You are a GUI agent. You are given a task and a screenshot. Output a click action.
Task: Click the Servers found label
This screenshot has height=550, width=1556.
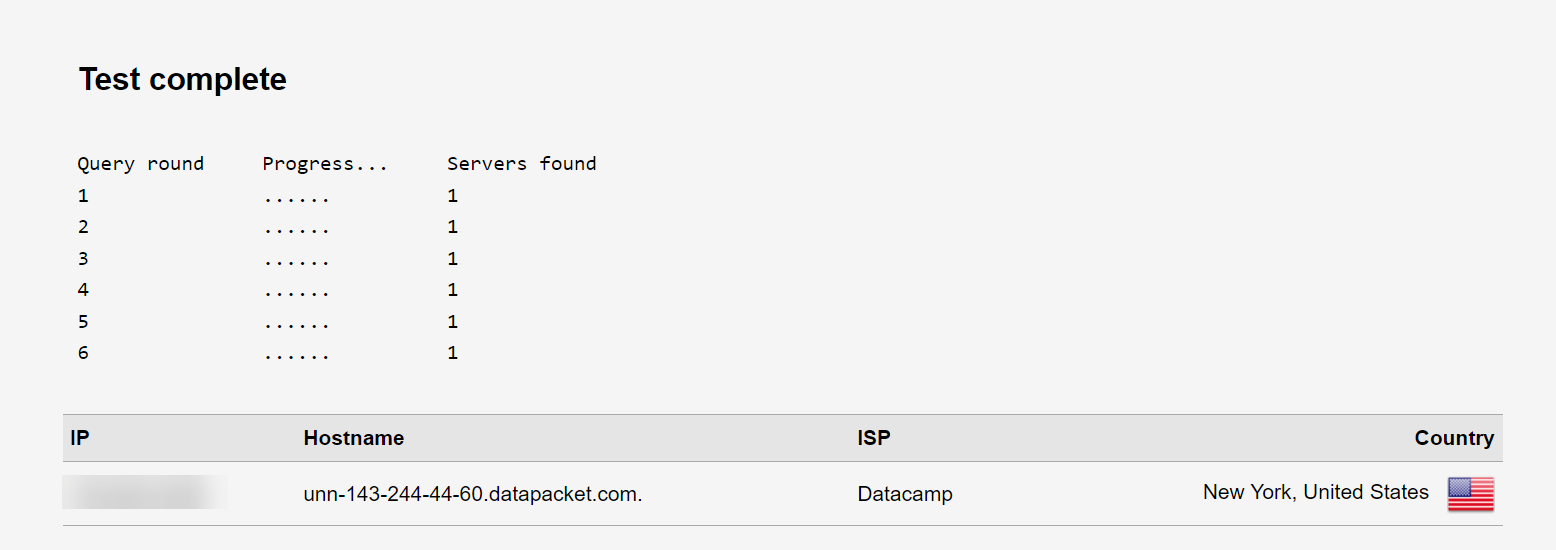click(522, 164)
